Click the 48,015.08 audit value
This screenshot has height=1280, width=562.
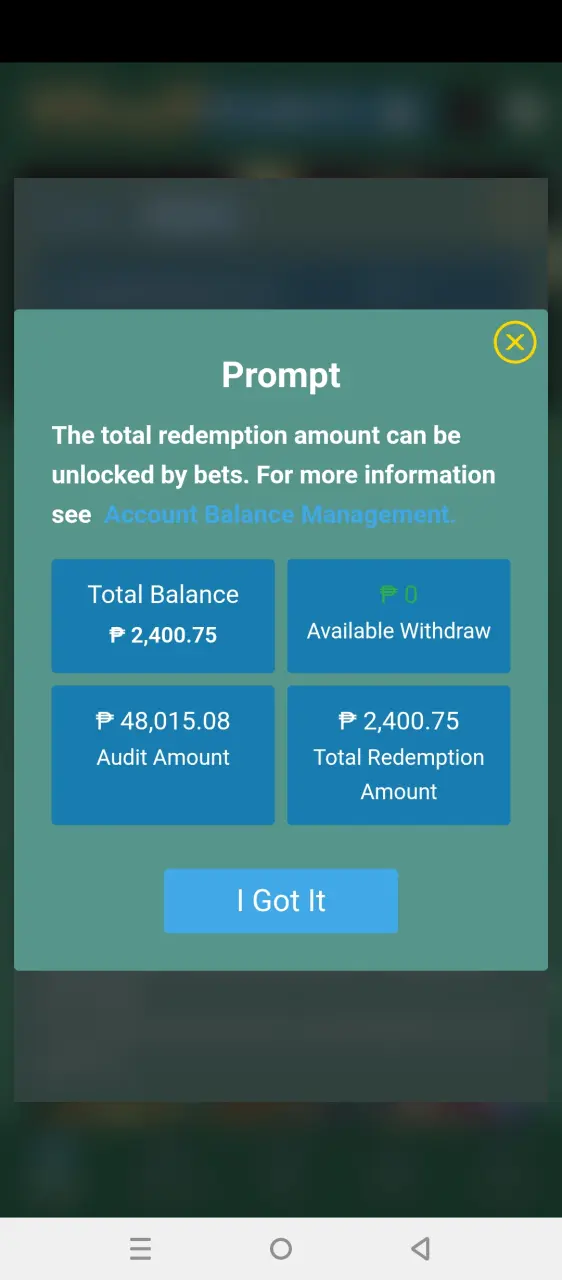pyautogui.click(x=175, y=721)
